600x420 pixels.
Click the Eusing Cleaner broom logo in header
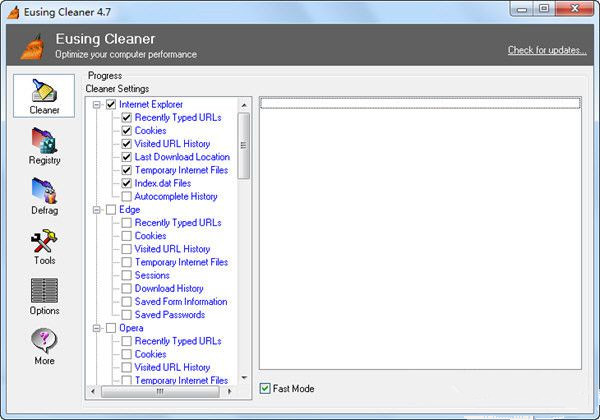(x=32, y=47)
